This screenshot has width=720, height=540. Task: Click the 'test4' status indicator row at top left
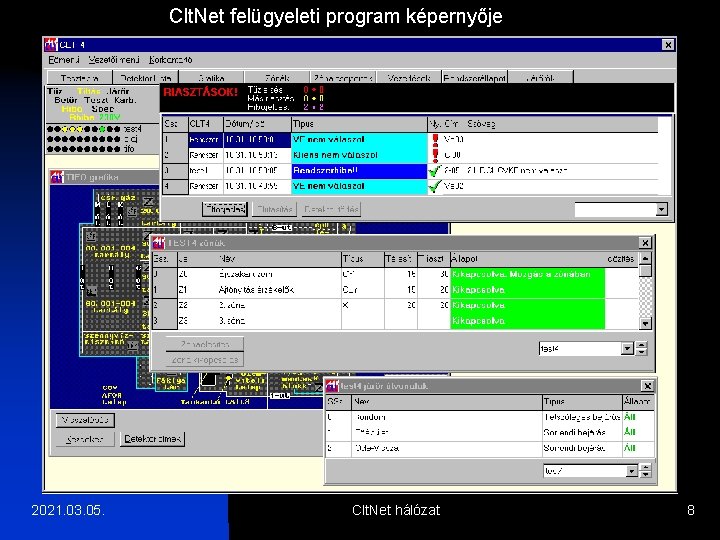[x=94, y=129]
